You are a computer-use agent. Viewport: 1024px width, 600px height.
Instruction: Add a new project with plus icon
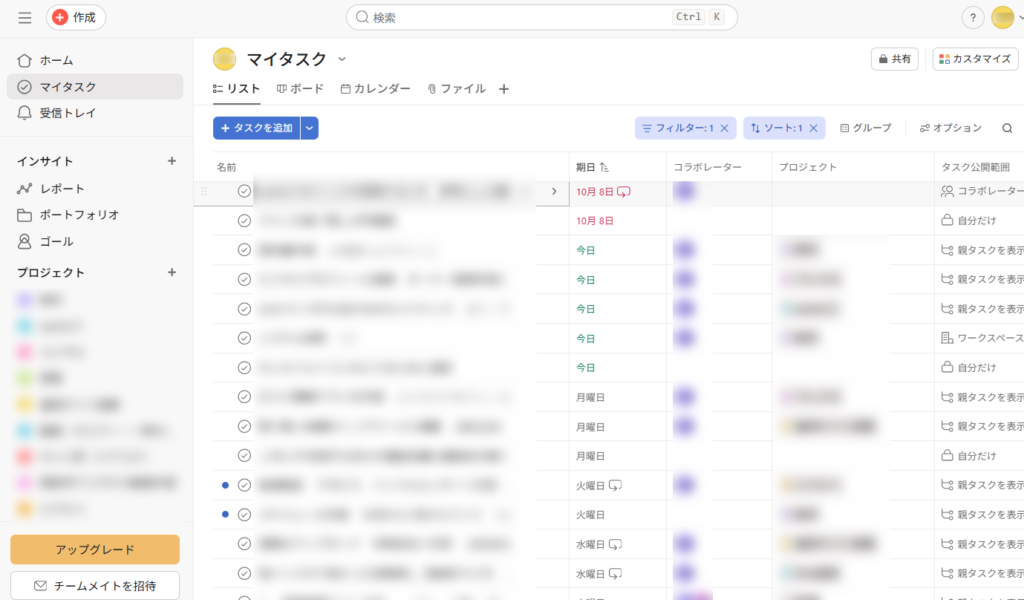pos(171,273)
